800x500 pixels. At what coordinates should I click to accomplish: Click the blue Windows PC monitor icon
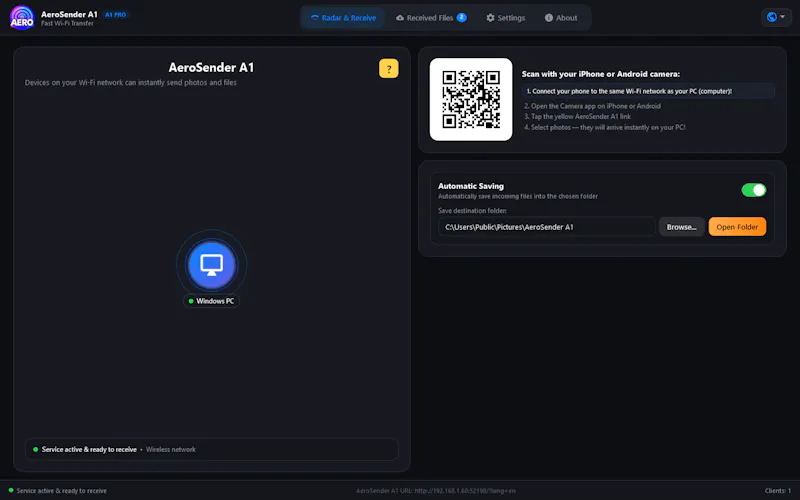click(x=212, y=265)
